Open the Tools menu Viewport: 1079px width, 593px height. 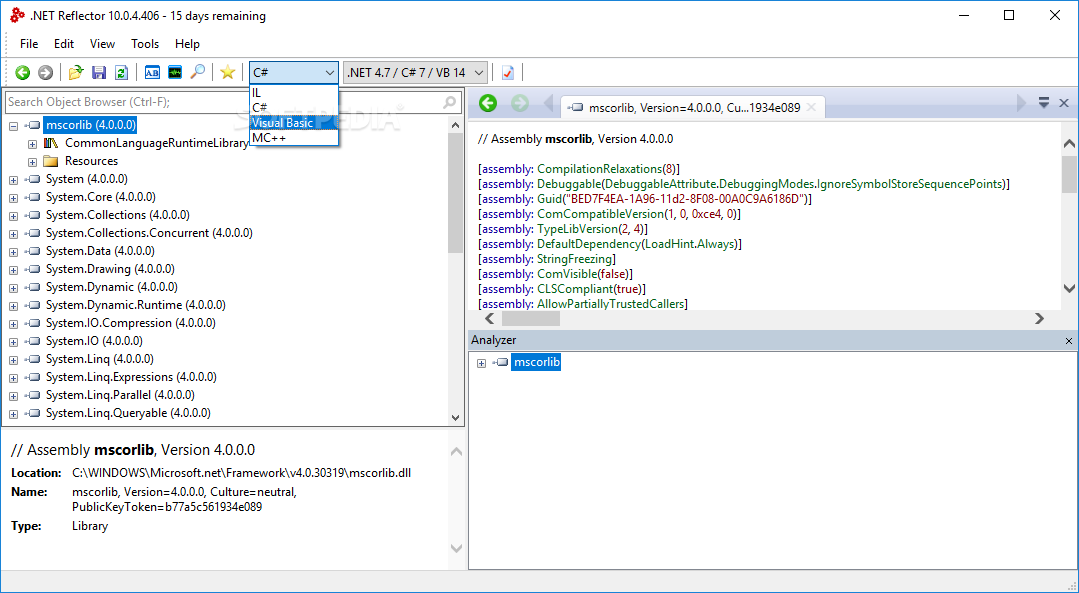coord(145,43)
